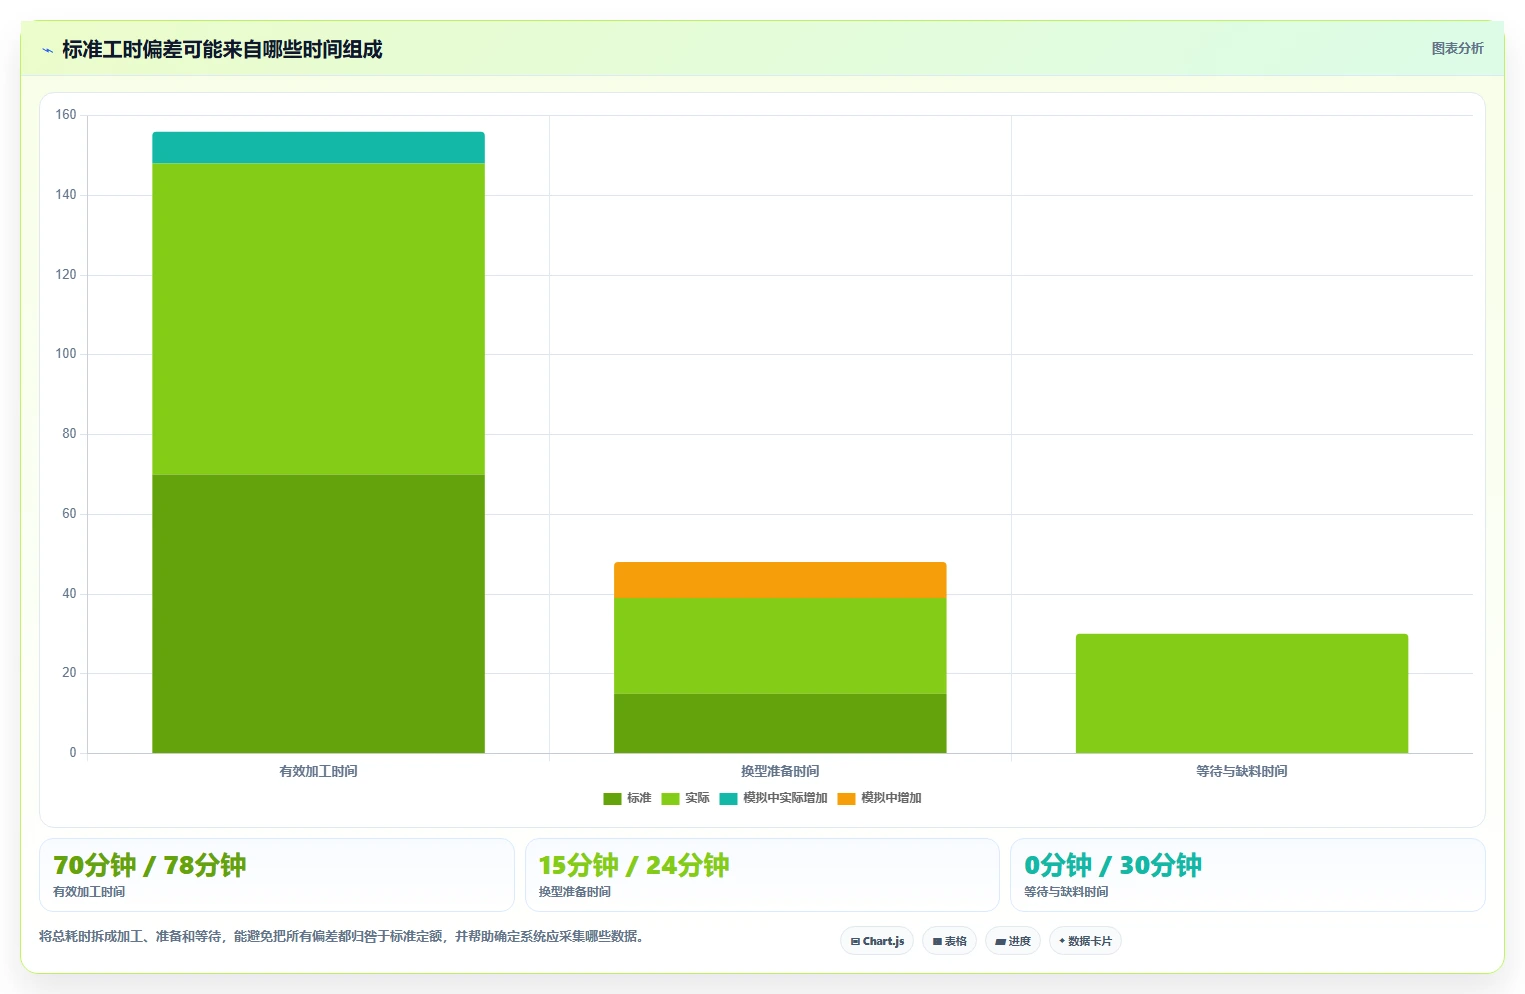Image resolution: width=1525 pixels, height=994 pixels.
Task: Click the orange segment atop 换型准备时间 bar
Action: pos(780,580)
